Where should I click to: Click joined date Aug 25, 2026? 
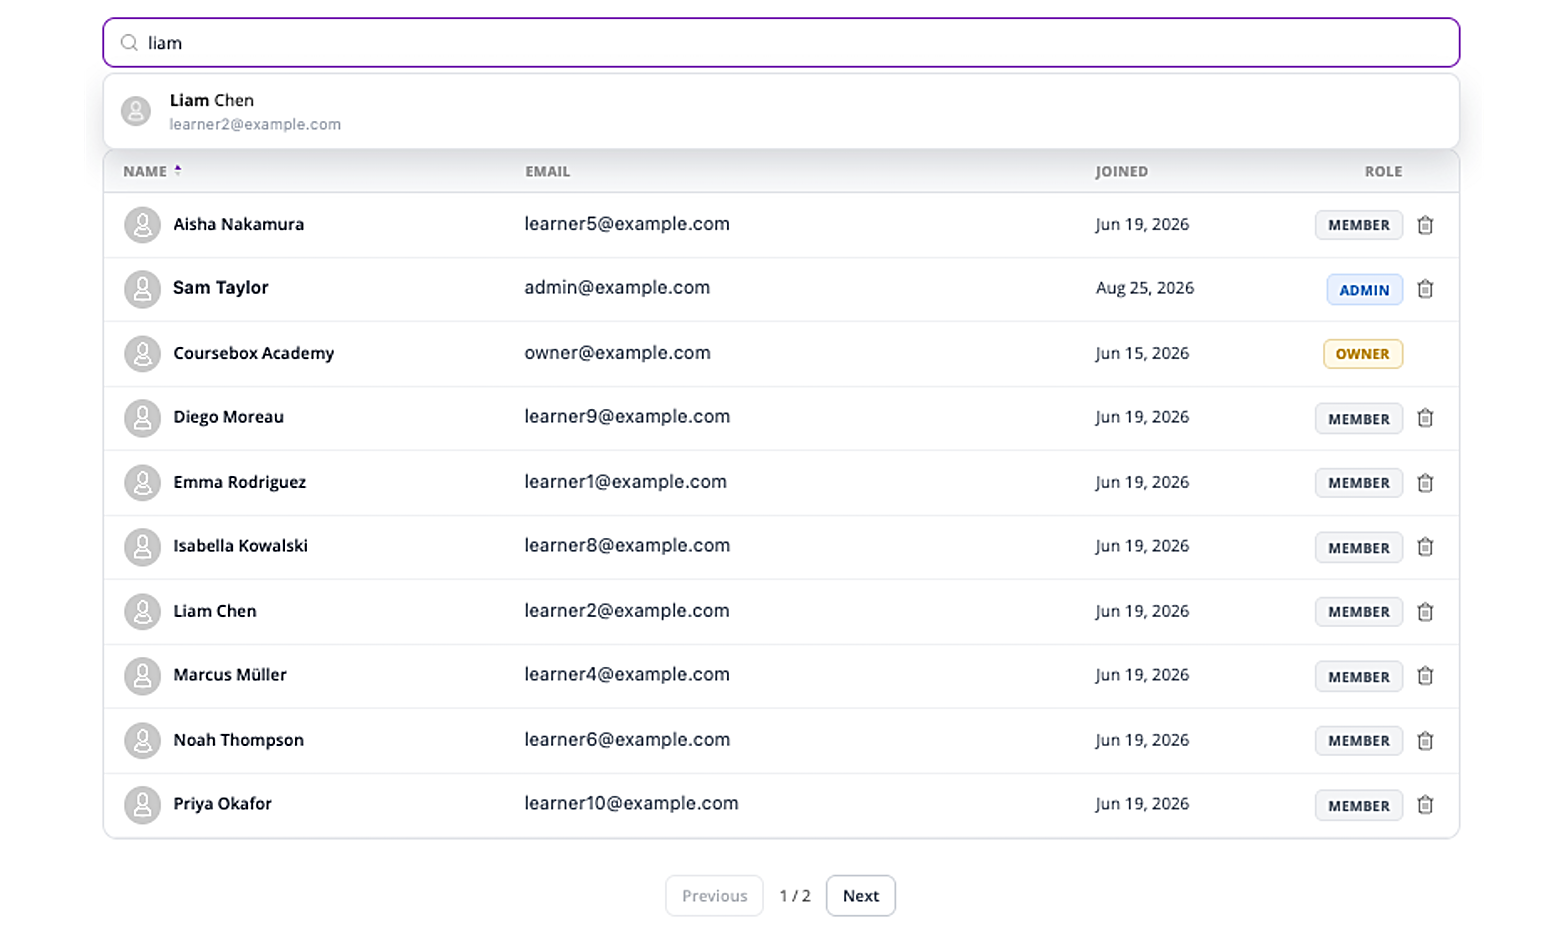1145,288
